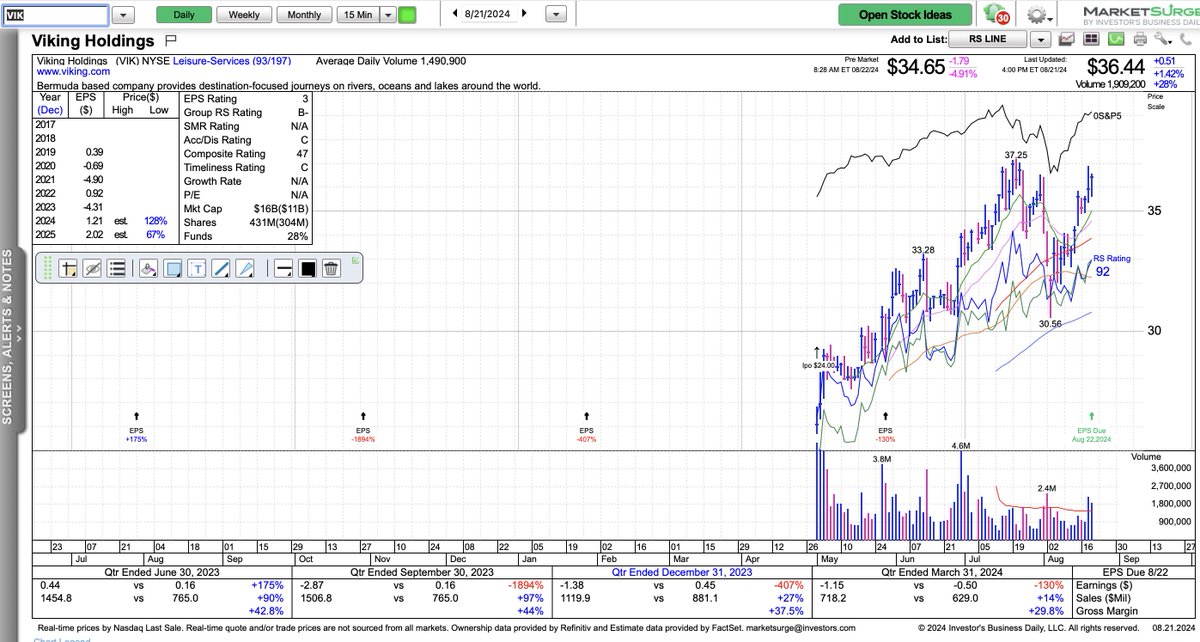
Task: Click the Composite Rating row value 47
Action: point(301,154)
